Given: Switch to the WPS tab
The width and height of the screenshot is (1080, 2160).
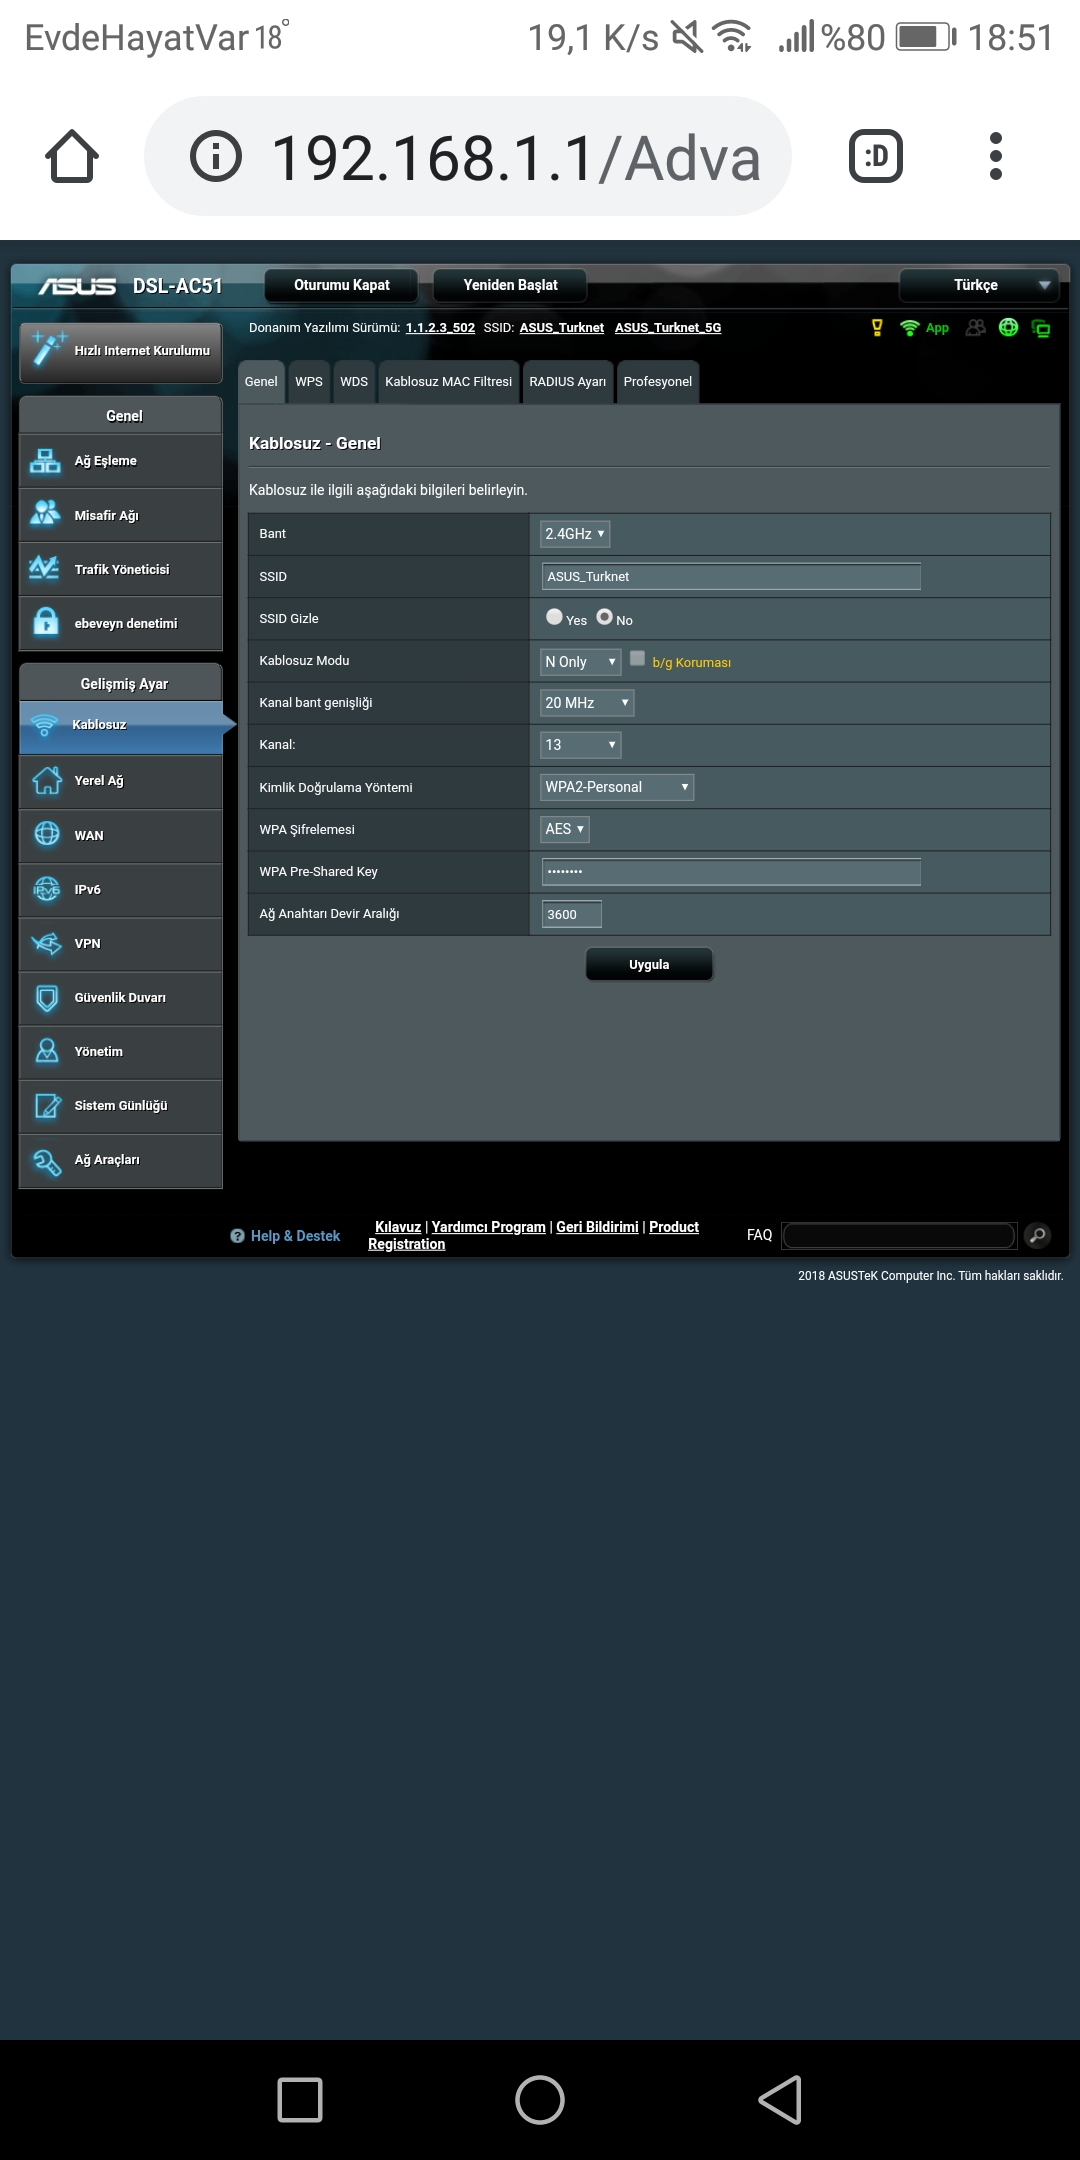Looking at the screenshot, I should click(309, 382).
